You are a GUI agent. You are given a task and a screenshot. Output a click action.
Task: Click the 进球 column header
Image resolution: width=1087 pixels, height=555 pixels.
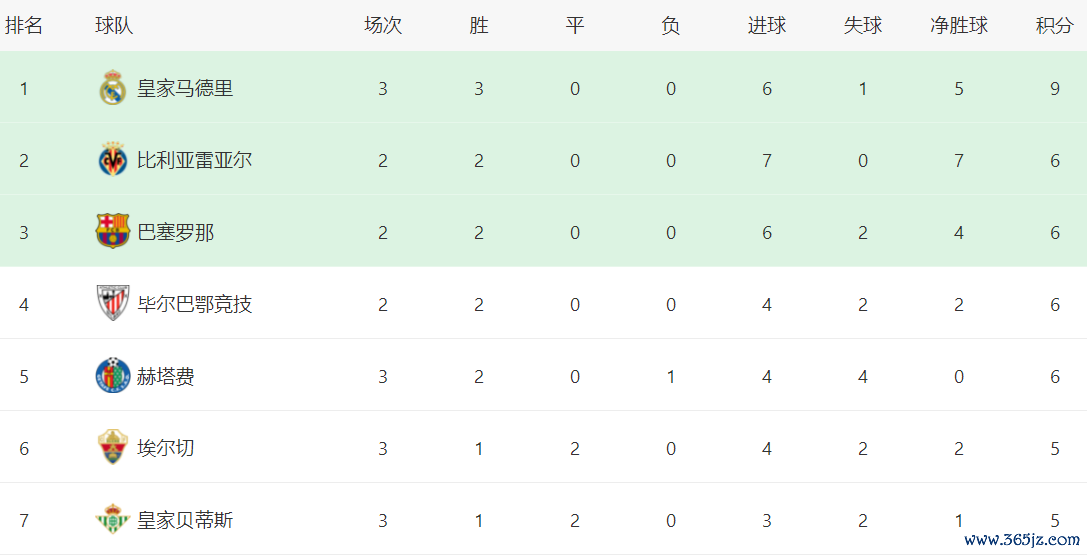tap(766, 26)
